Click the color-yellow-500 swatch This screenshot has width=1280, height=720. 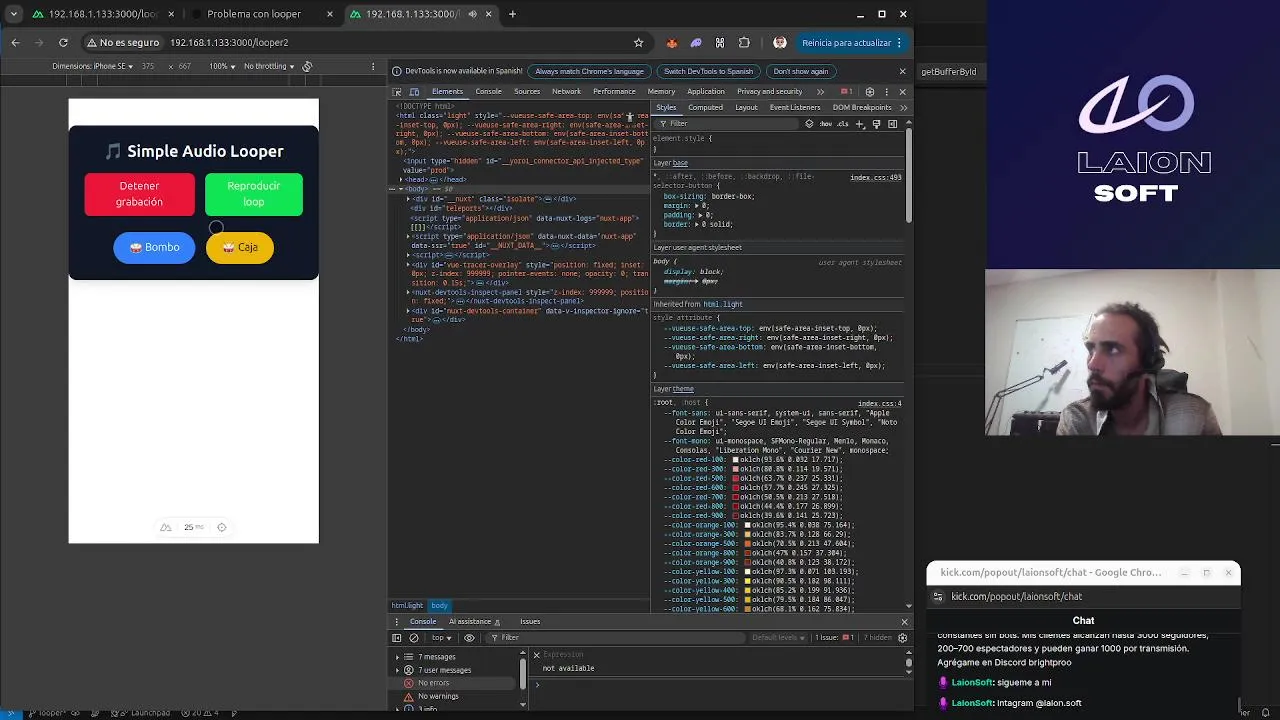(748, 599)
